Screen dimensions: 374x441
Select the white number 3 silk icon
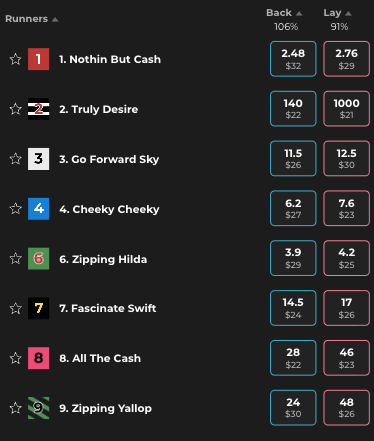[38, 159]
